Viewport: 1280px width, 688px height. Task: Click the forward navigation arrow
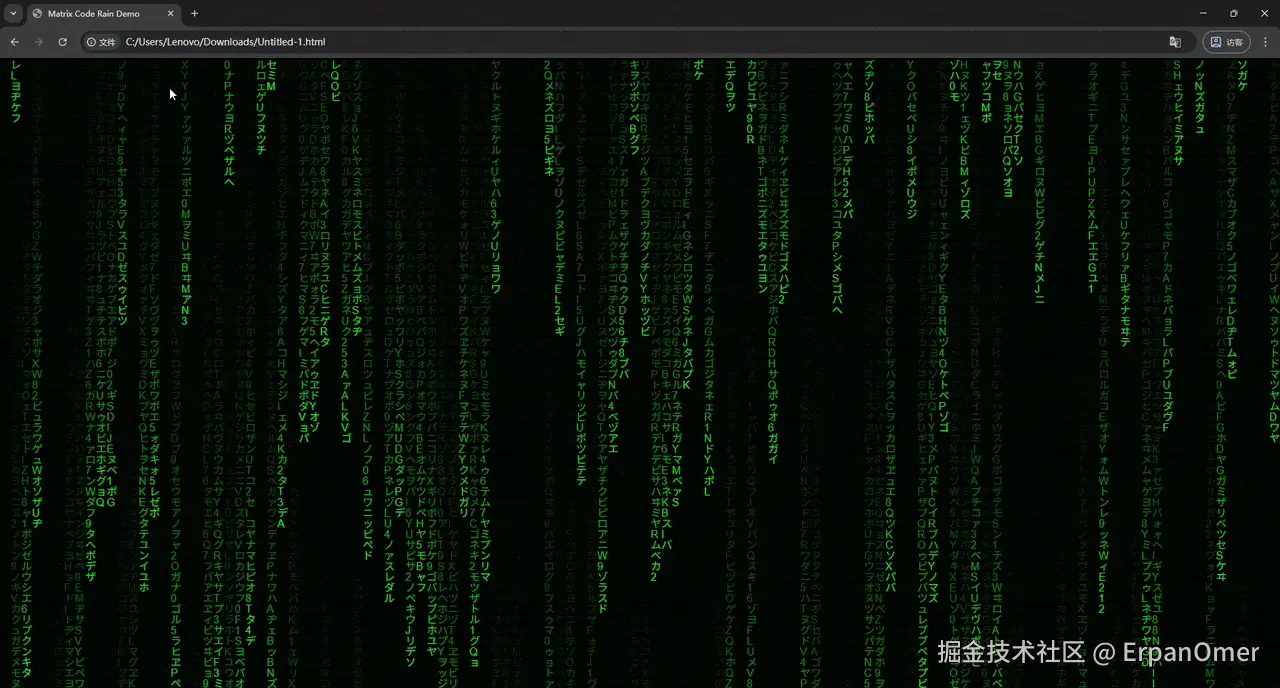point(38,41)
